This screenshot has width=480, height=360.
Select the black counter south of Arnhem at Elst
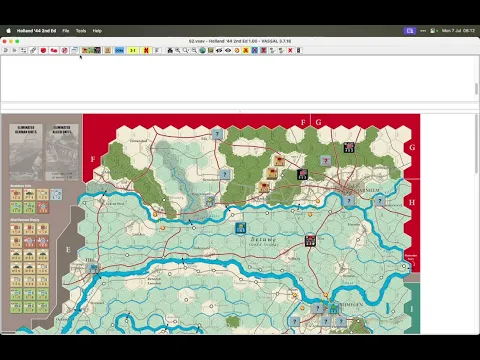[x=310, y=241]
